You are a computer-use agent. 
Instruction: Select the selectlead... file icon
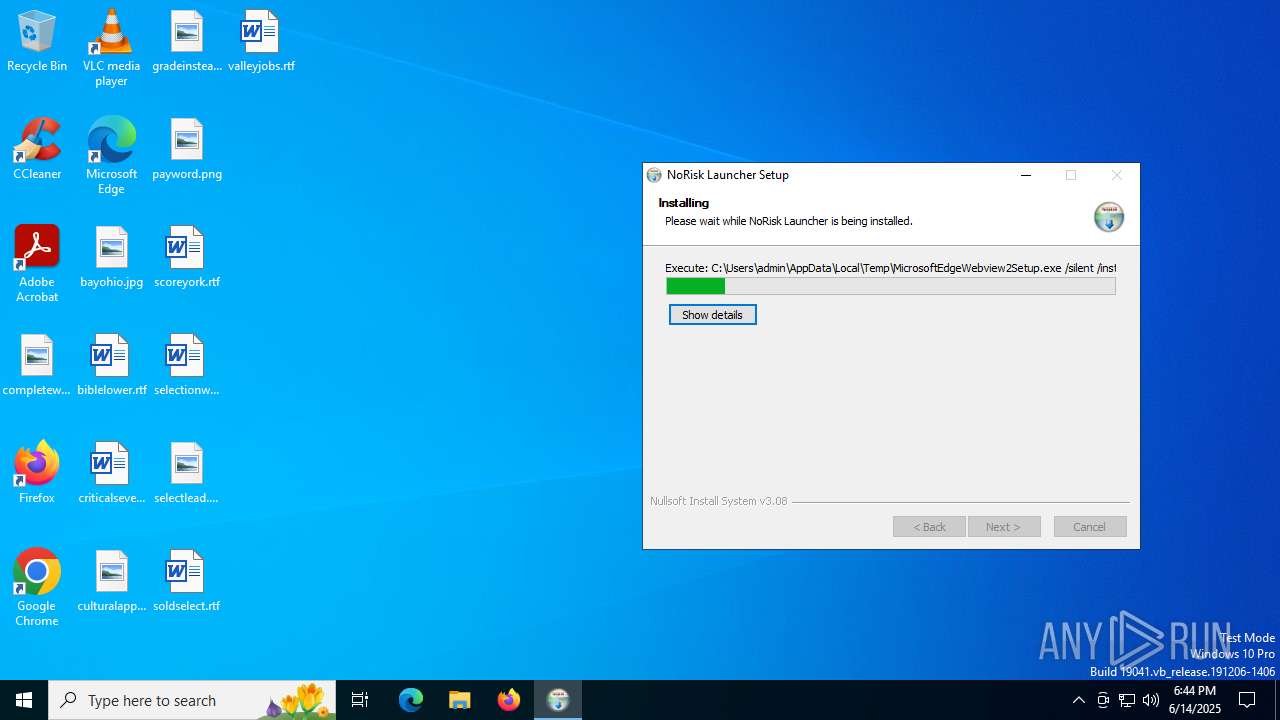point(187,474)
